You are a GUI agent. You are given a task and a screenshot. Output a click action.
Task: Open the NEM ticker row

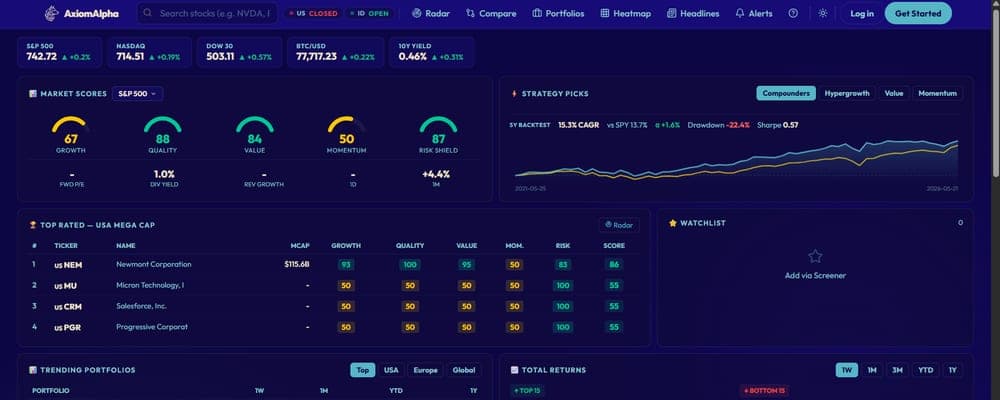[x=334, y=264]
